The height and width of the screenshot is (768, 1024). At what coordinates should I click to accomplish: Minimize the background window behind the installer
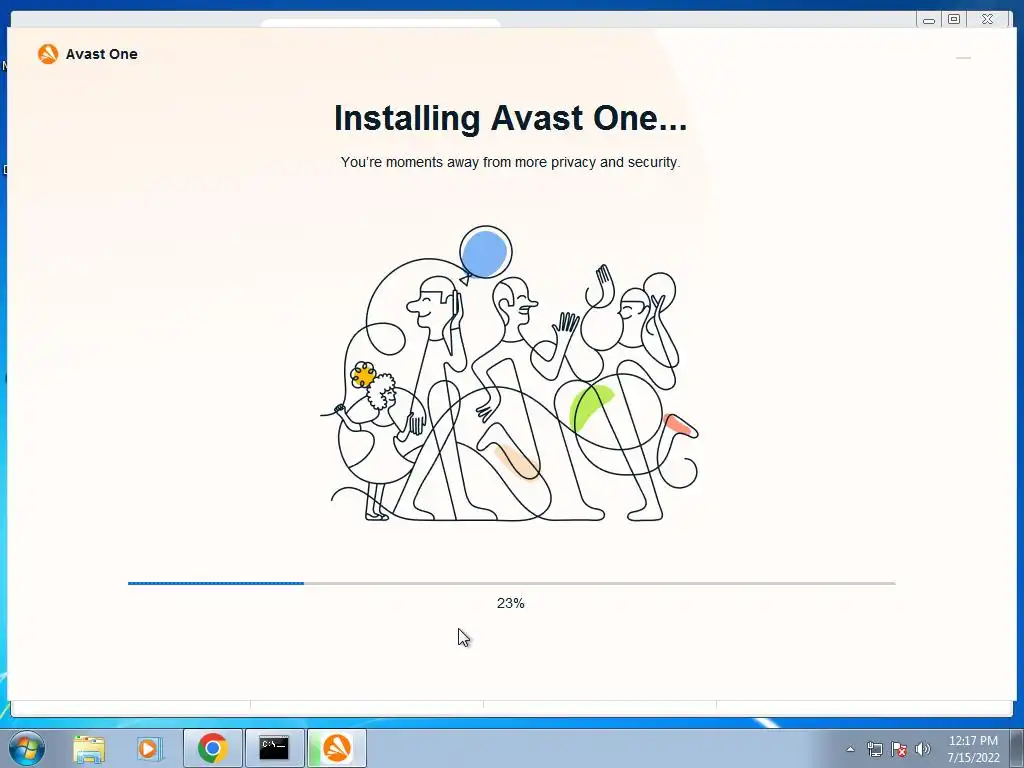929,20
